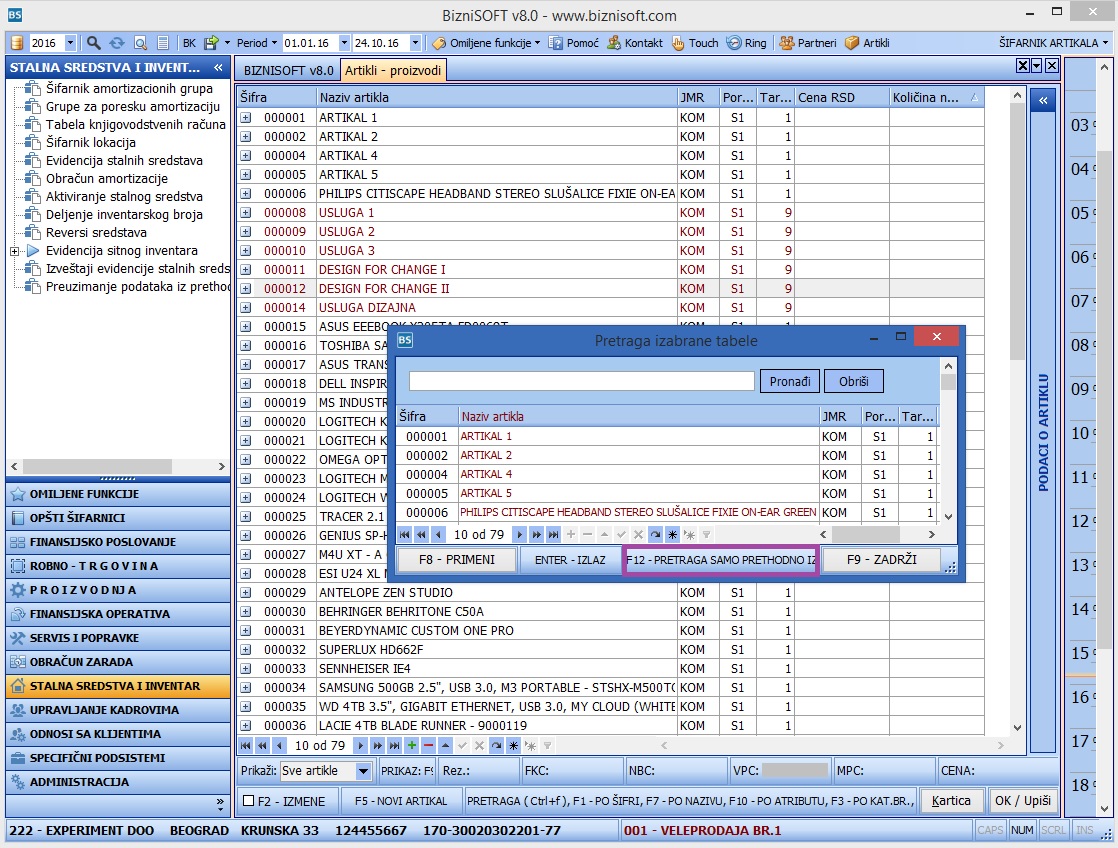
Task: Expand Evidencija sitnog inventara tree node
Action: 15,251
